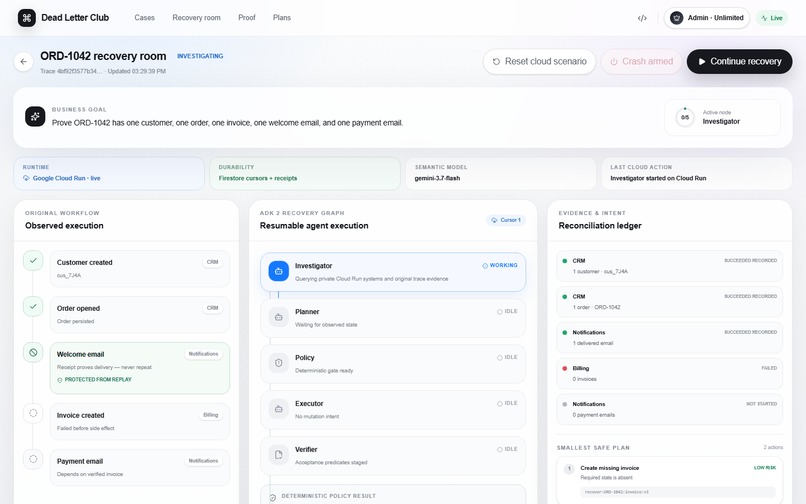
Task: Select the Billing 0 invoices ledger row
Action: point(669,373)
